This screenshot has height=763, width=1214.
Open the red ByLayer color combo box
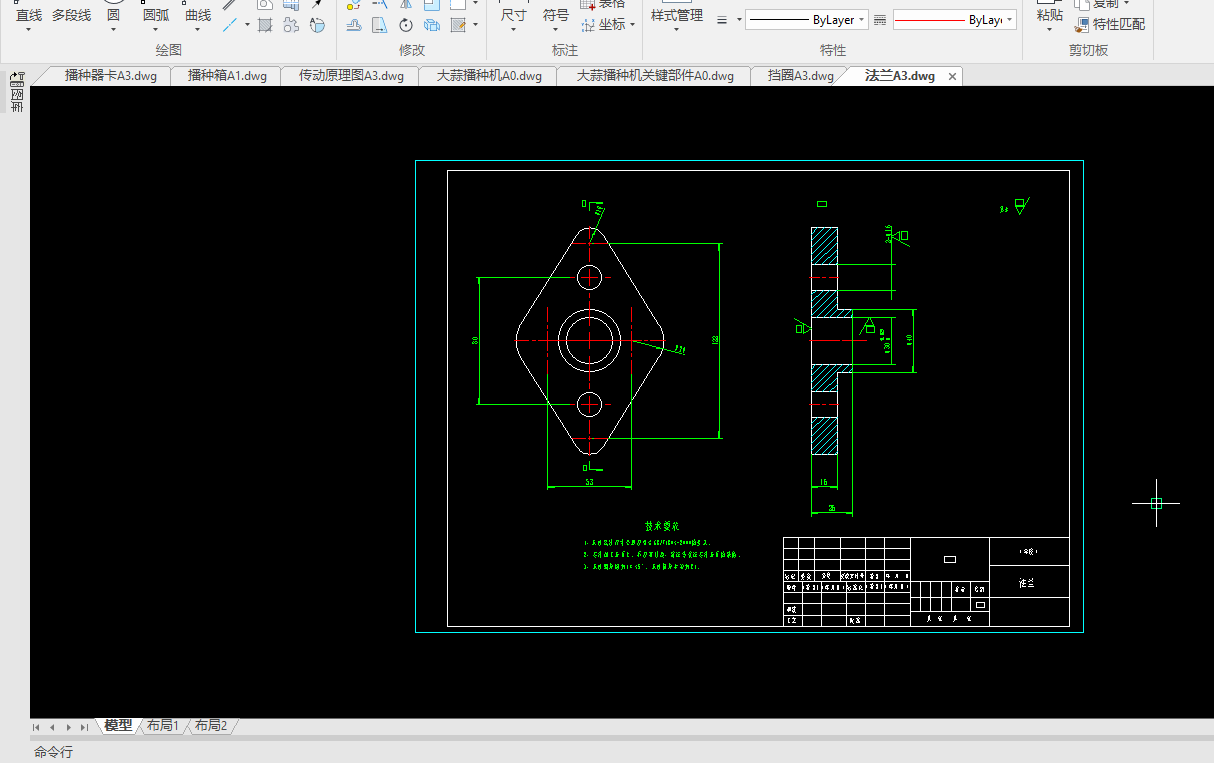[954, 20]
